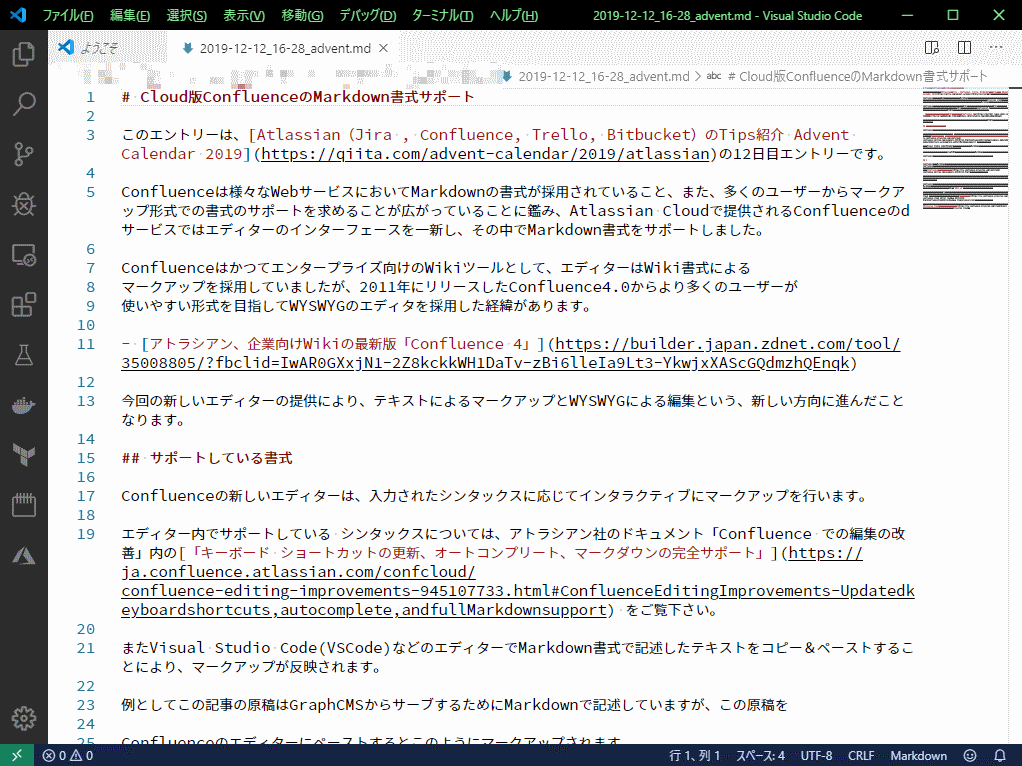Click the heading text on line 1
Screen dimensions: 1022x766
pyautogui.click(x=298, y=96)
